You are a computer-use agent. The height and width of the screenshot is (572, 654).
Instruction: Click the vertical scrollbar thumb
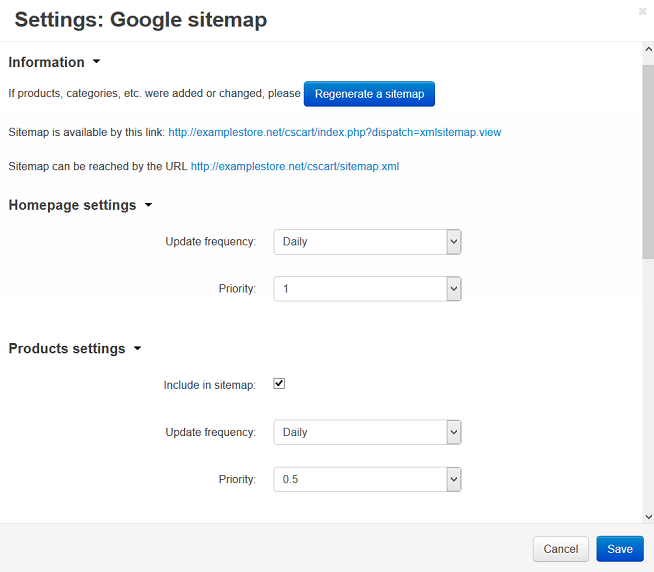click(x=648, y=162)
